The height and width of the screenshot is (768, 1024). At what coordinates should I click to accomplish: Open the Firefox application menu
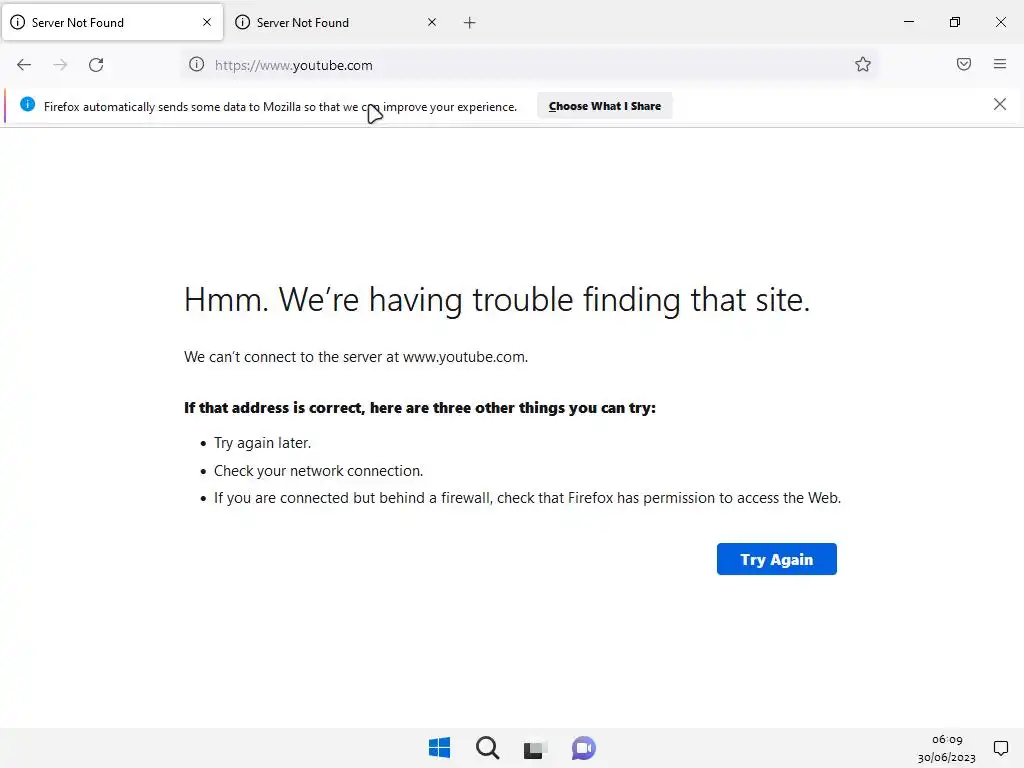[x=1000, y=64]
